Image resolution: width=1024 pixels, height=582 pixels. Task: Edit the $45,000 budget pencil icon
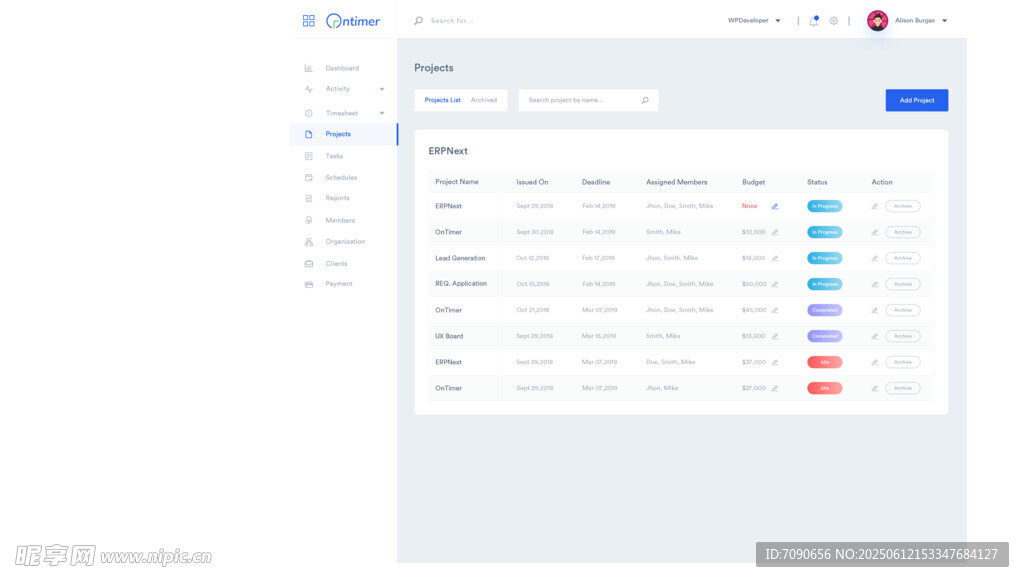pyautogui.click(x=775, y=310)
